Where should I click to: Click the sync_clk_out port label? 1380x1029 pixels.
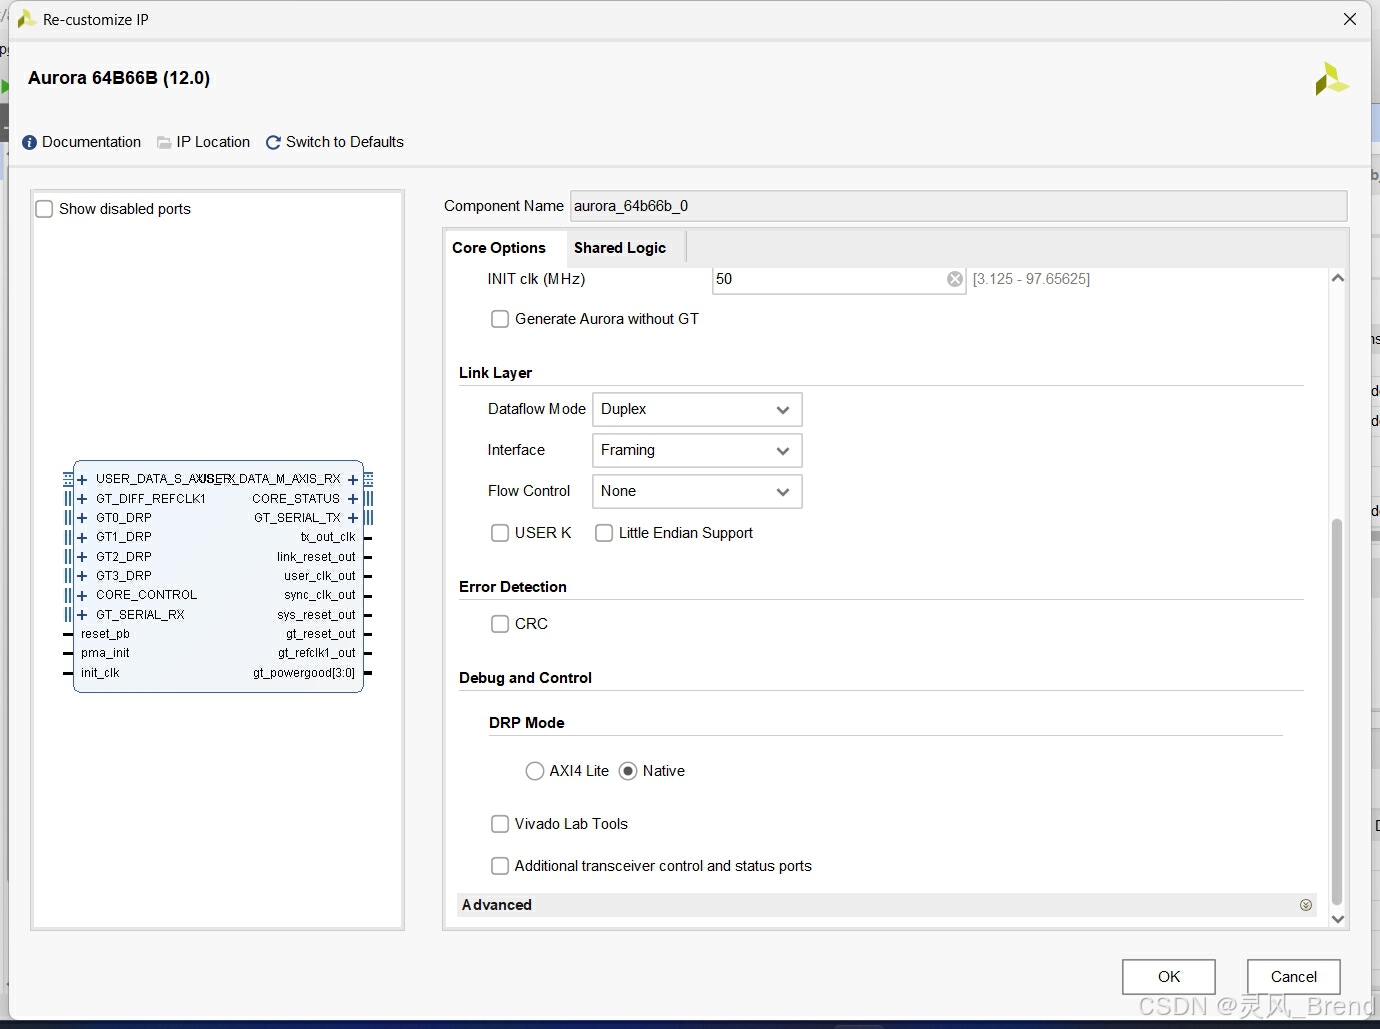[320, 595]
